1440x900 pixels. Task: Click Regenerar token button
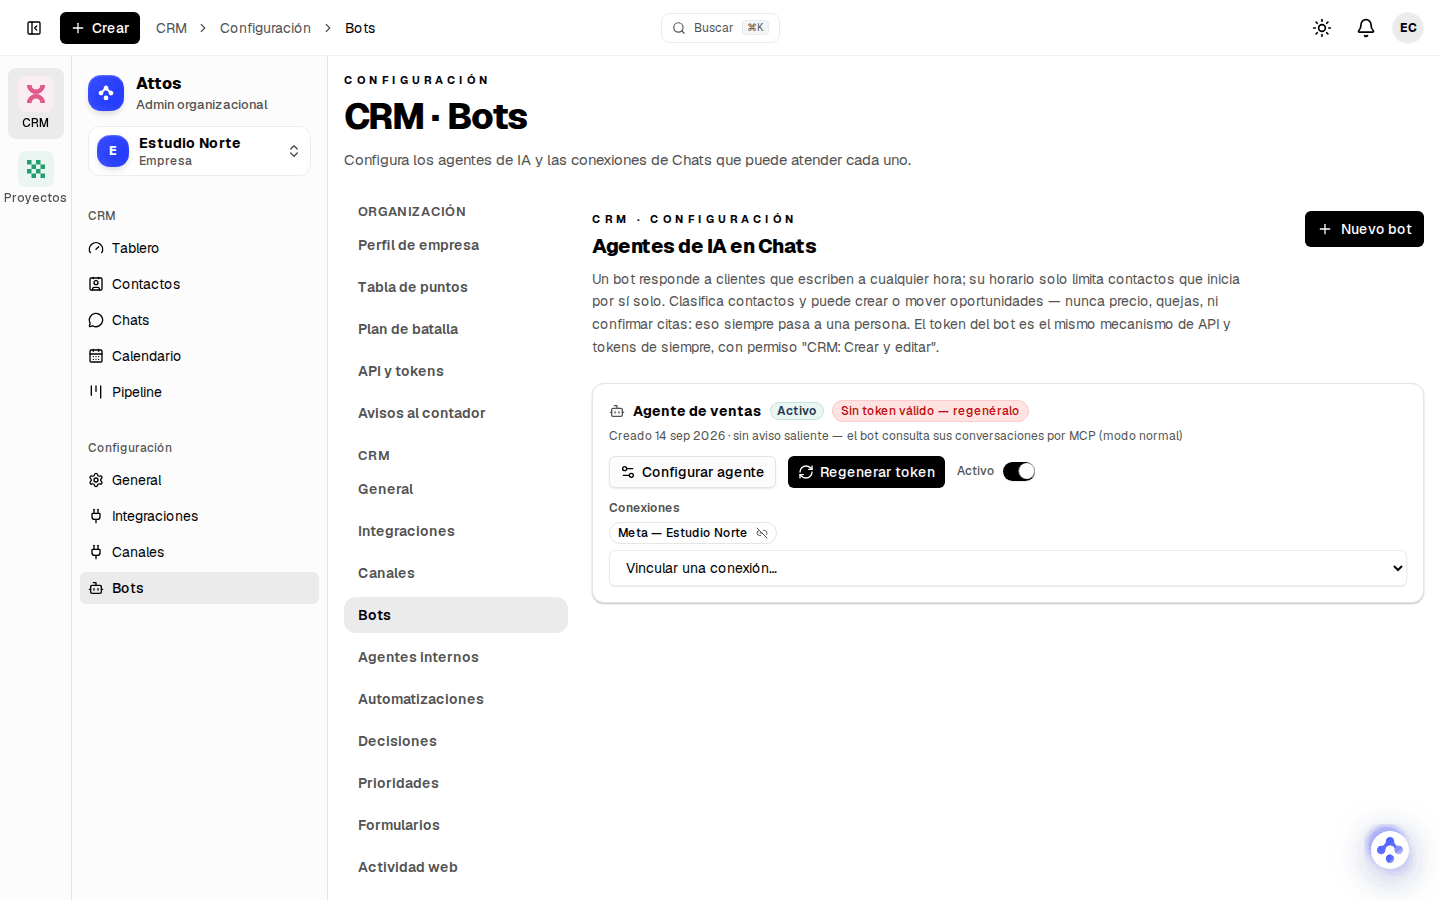pos(866,472)
